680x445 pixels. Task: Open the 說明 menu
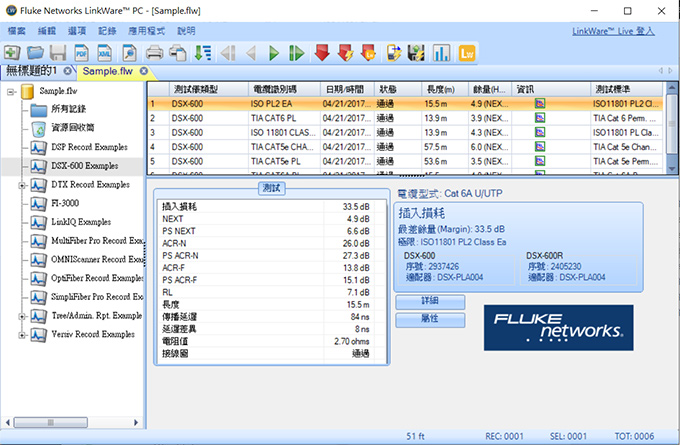(186, 31)
